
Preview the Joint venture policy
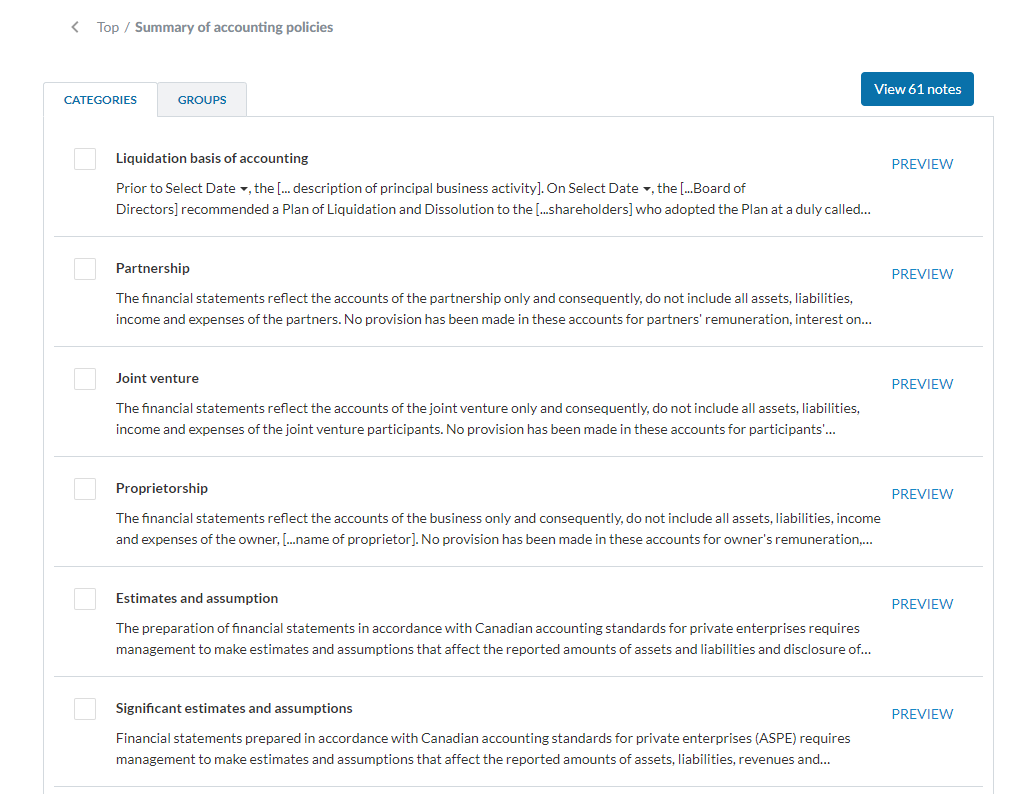[x=922, y=384]
